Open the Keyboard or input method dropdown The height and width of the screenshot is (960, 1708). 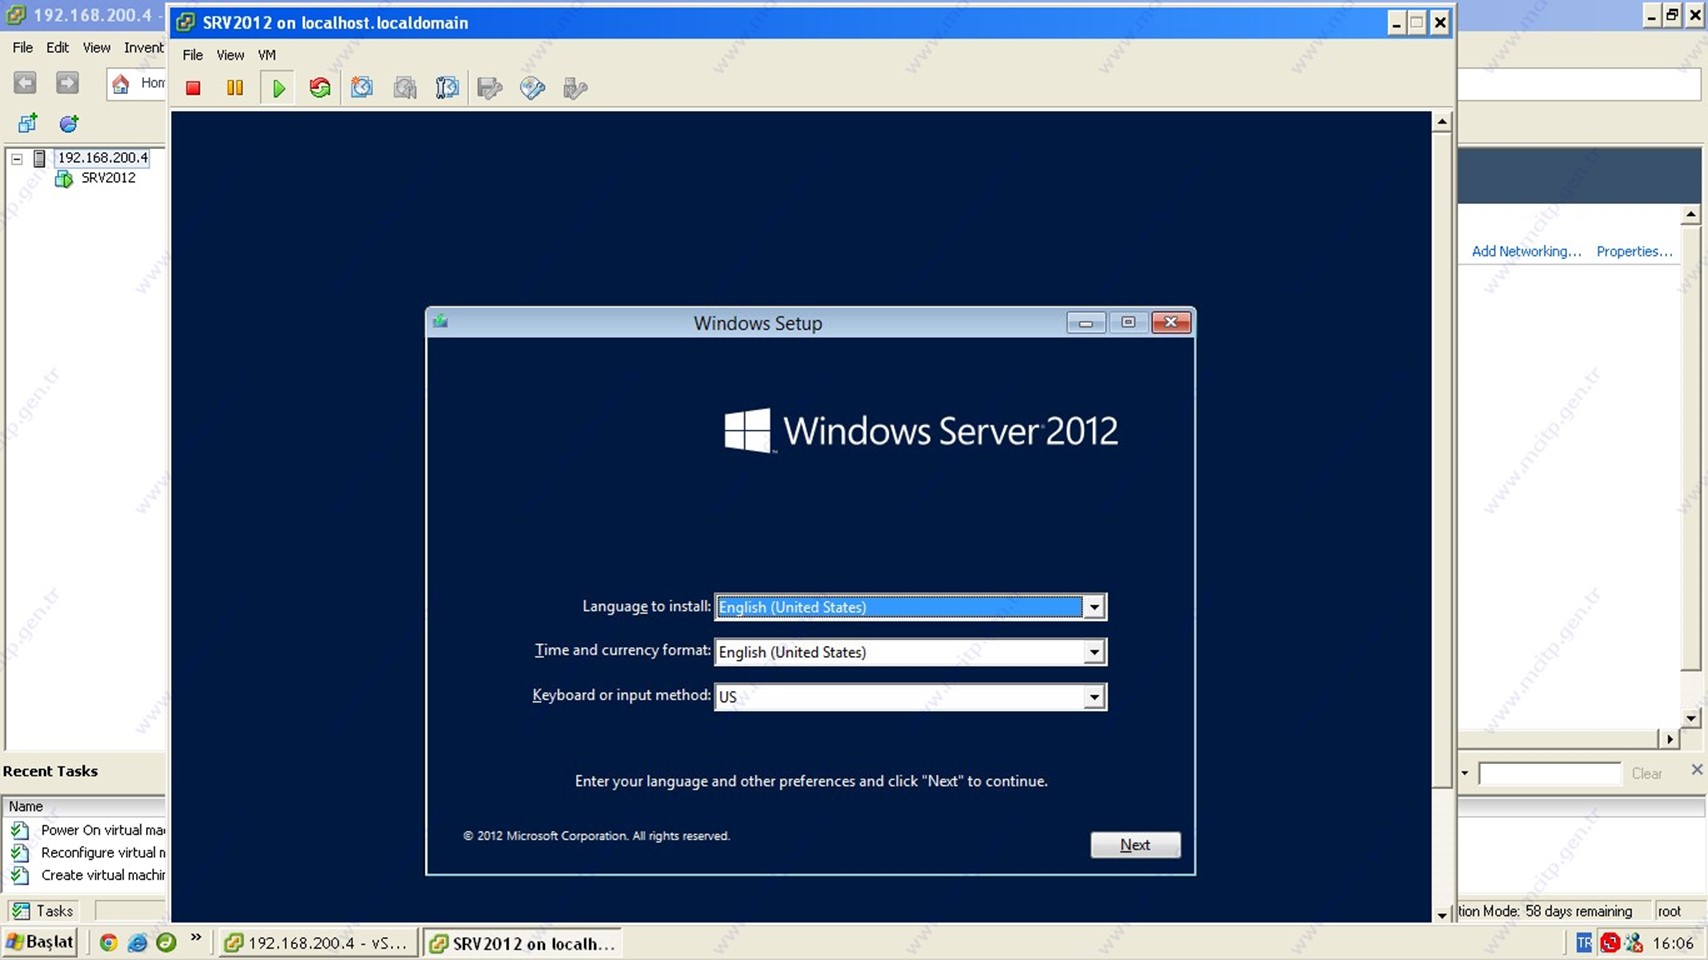[1094, 697]
